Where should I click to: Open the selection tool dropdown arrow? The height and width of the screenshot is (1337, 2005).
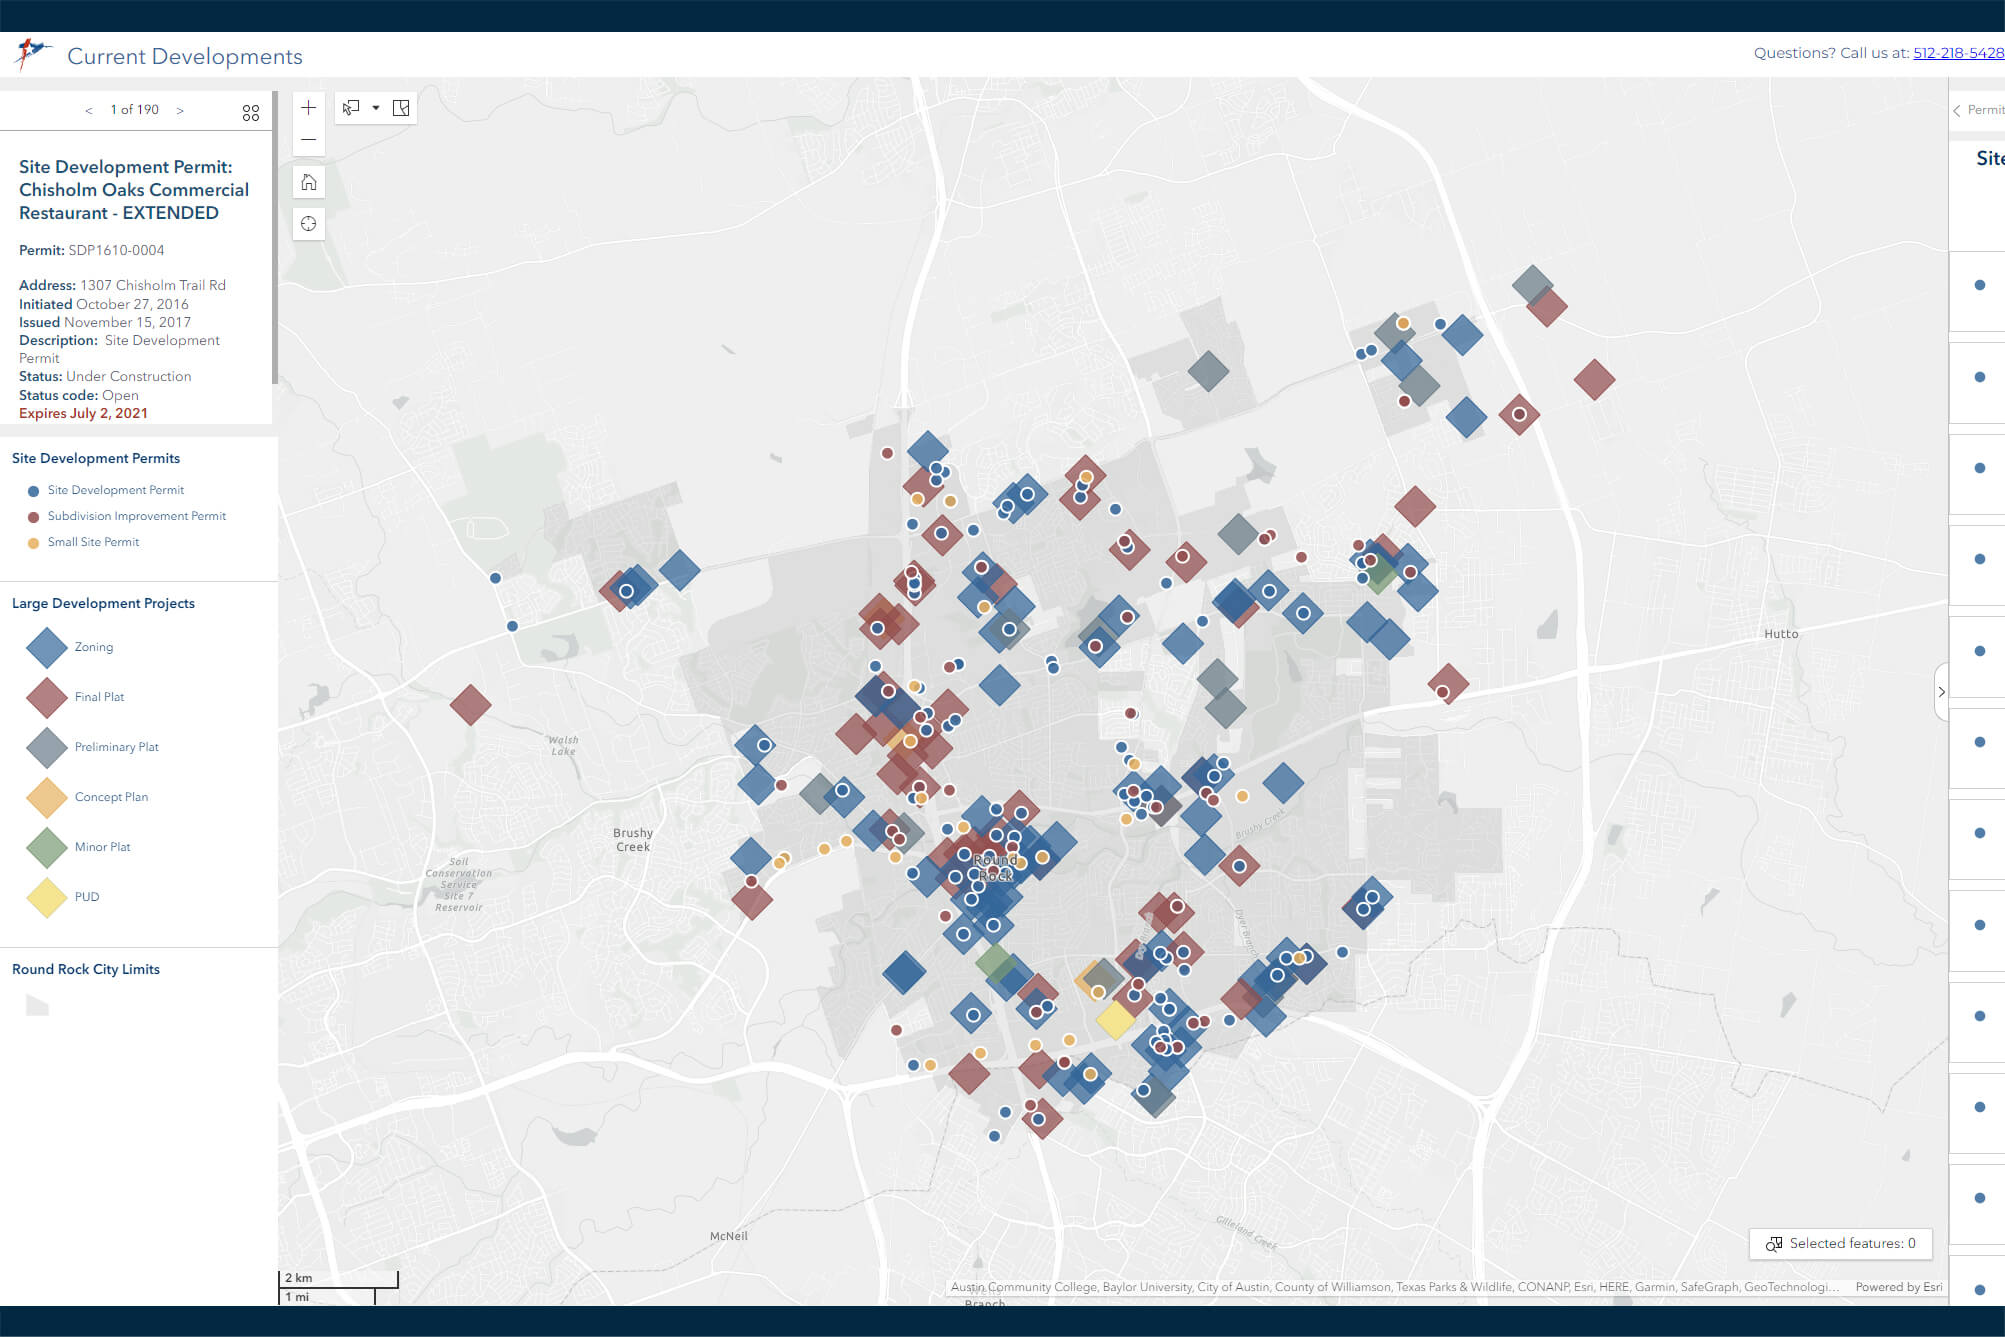pyautogui.click(x=376, y=107)
